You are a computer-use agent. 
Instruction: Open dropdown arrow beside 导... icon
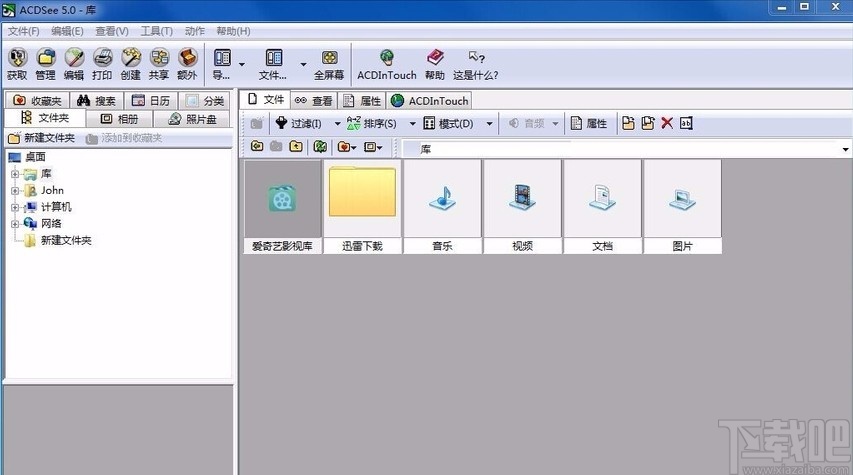click(x=242, y=64)
